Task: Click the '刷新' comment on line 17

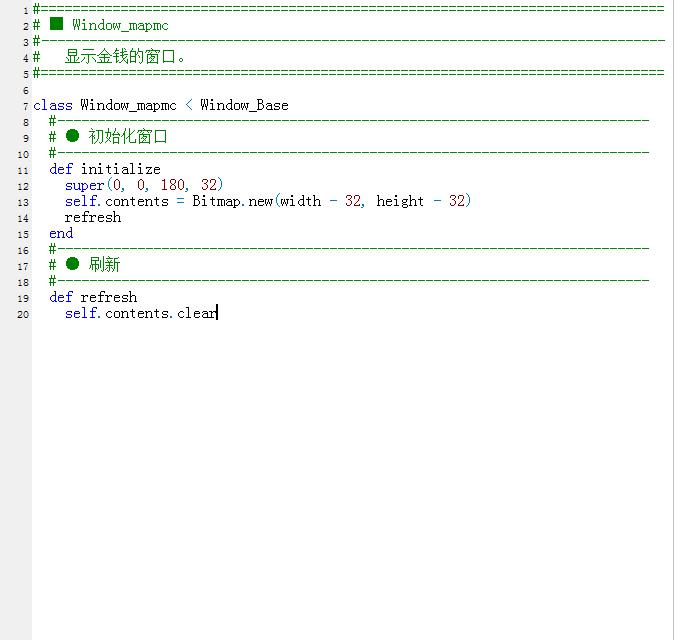Action: (104, 264)
